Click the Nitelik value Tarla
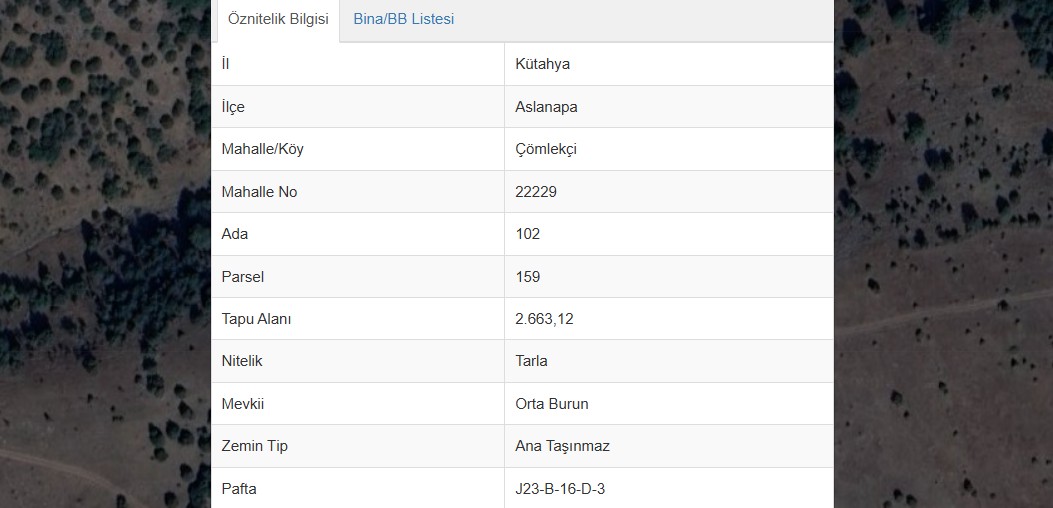The height and width of the screenshot is (508, 1053). (x=531, y=362)
